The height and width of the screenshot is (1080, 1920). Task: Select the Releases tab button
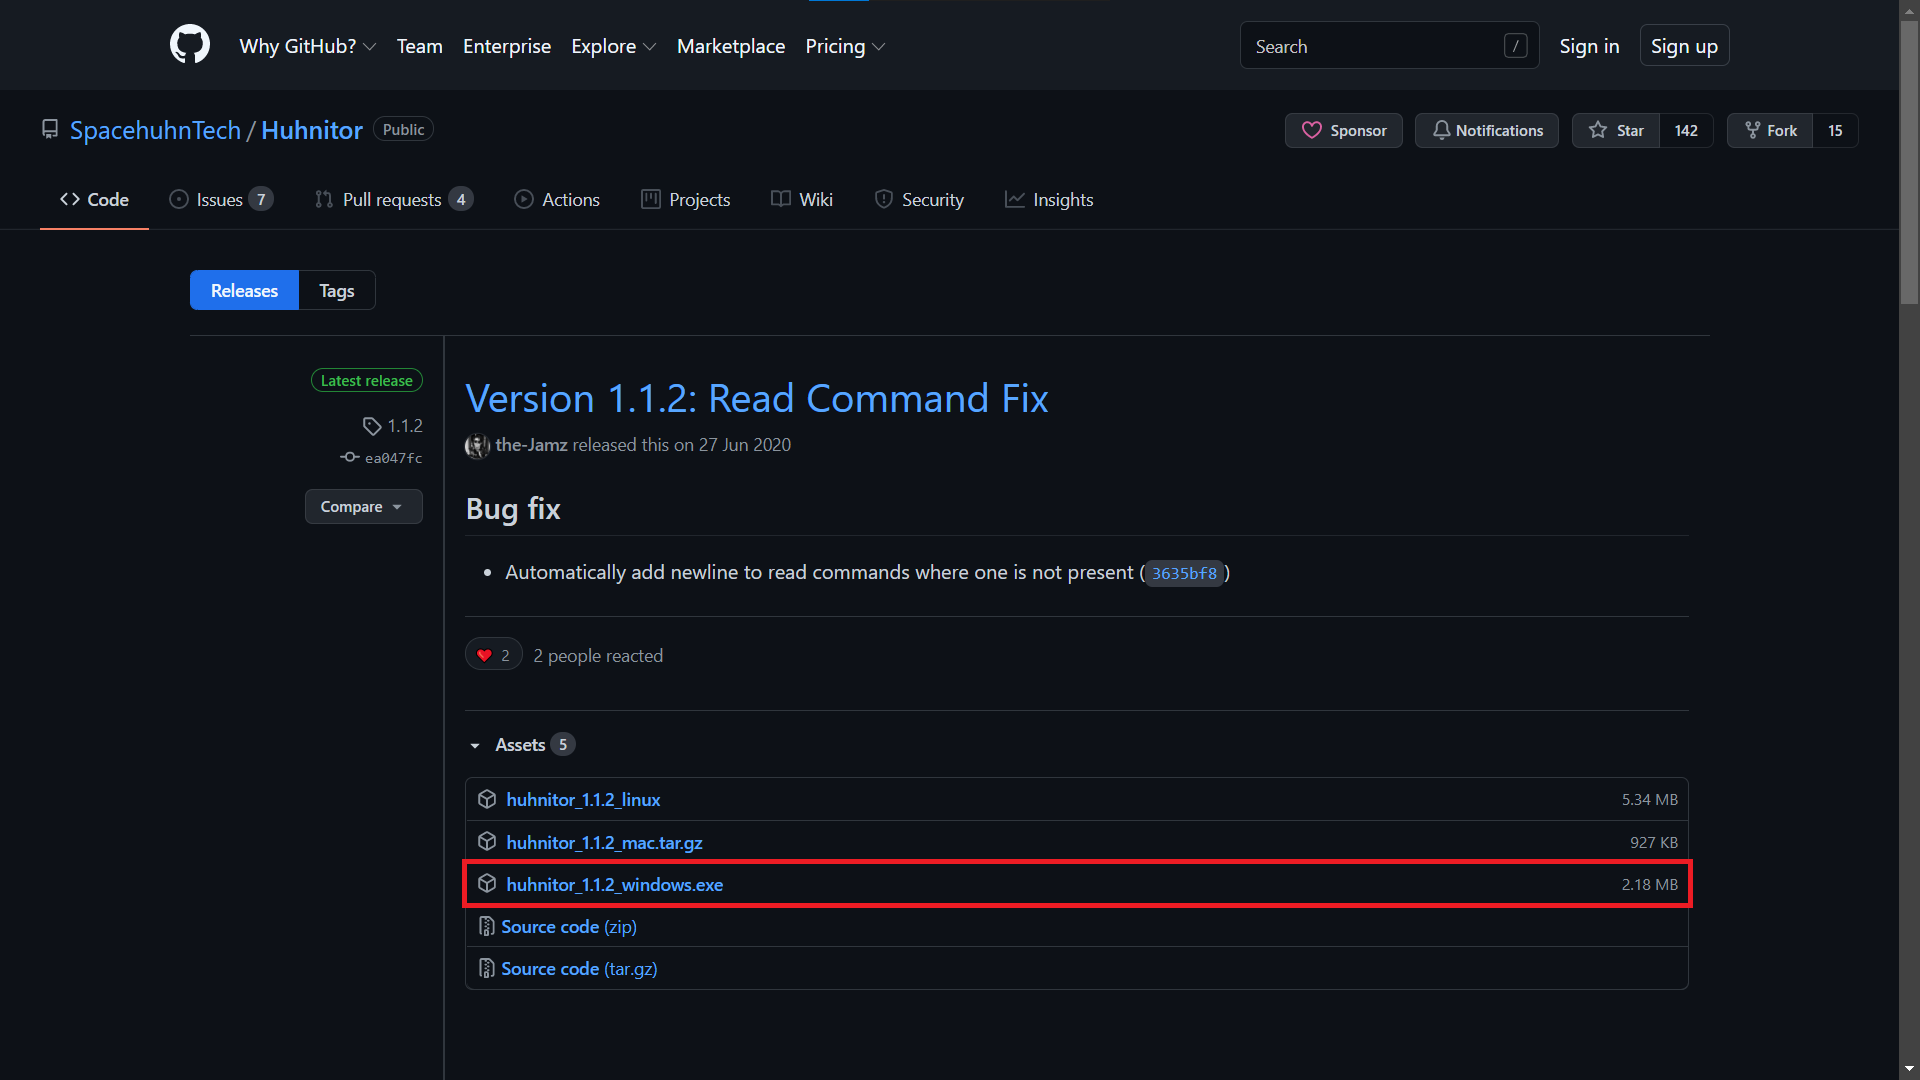pos(244,290)
